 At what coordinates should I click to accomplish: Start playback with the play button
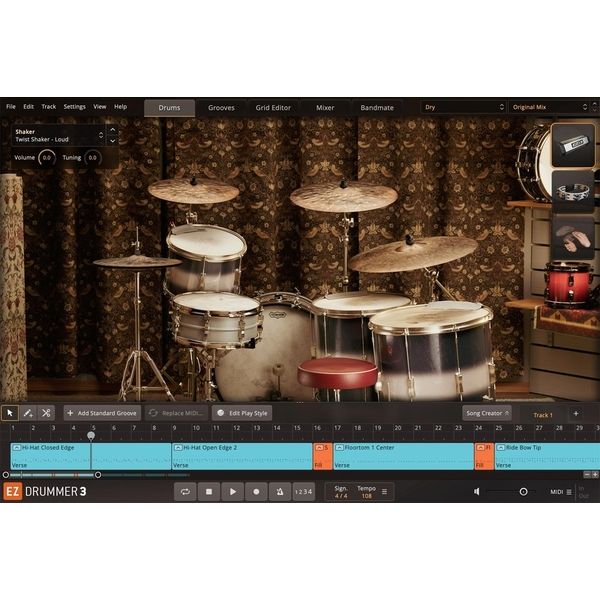(x=233, y=492)
